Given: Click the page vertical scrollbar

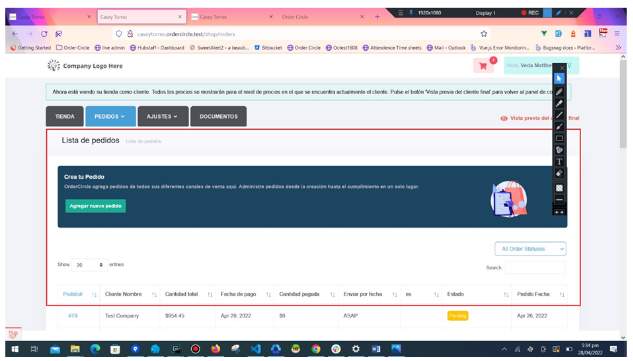Looking at the screenshot, I should pyautogui.click(x=623, y=105).
